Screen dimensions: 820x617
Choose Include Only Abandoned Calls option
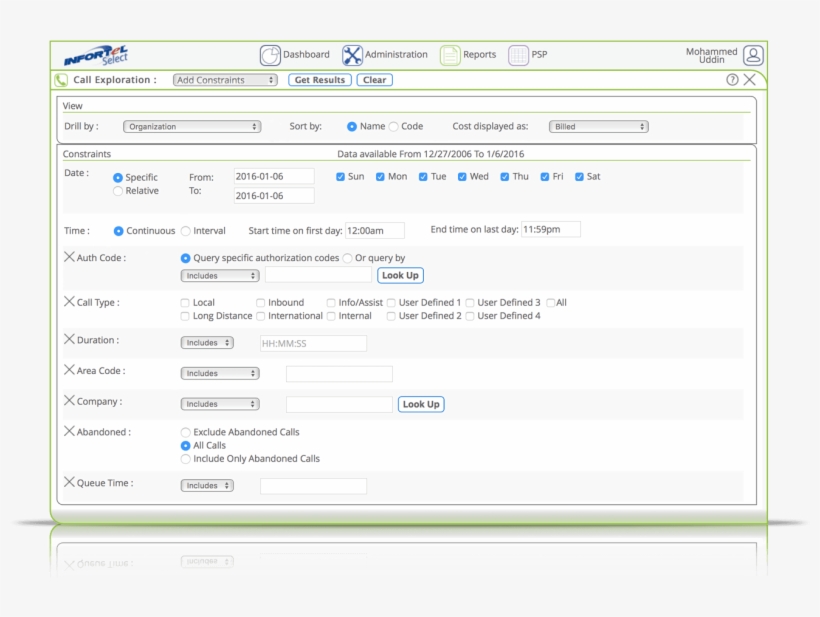point(184,458)
